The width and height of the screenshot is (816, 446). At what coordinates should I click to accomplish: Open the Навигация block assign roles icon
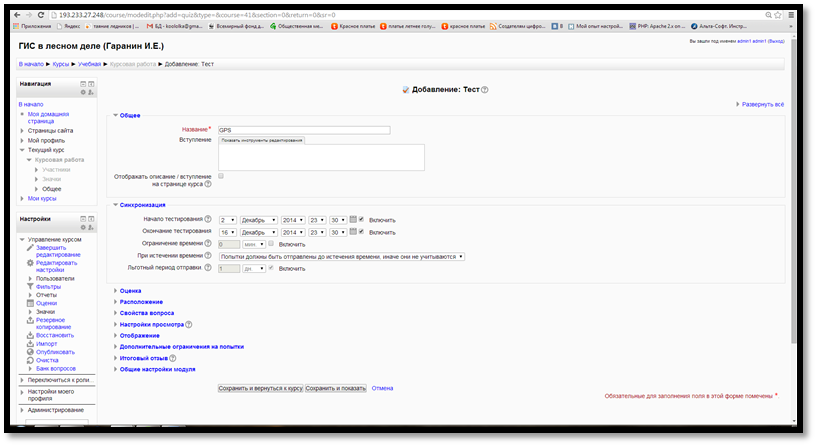coord(91,92)
